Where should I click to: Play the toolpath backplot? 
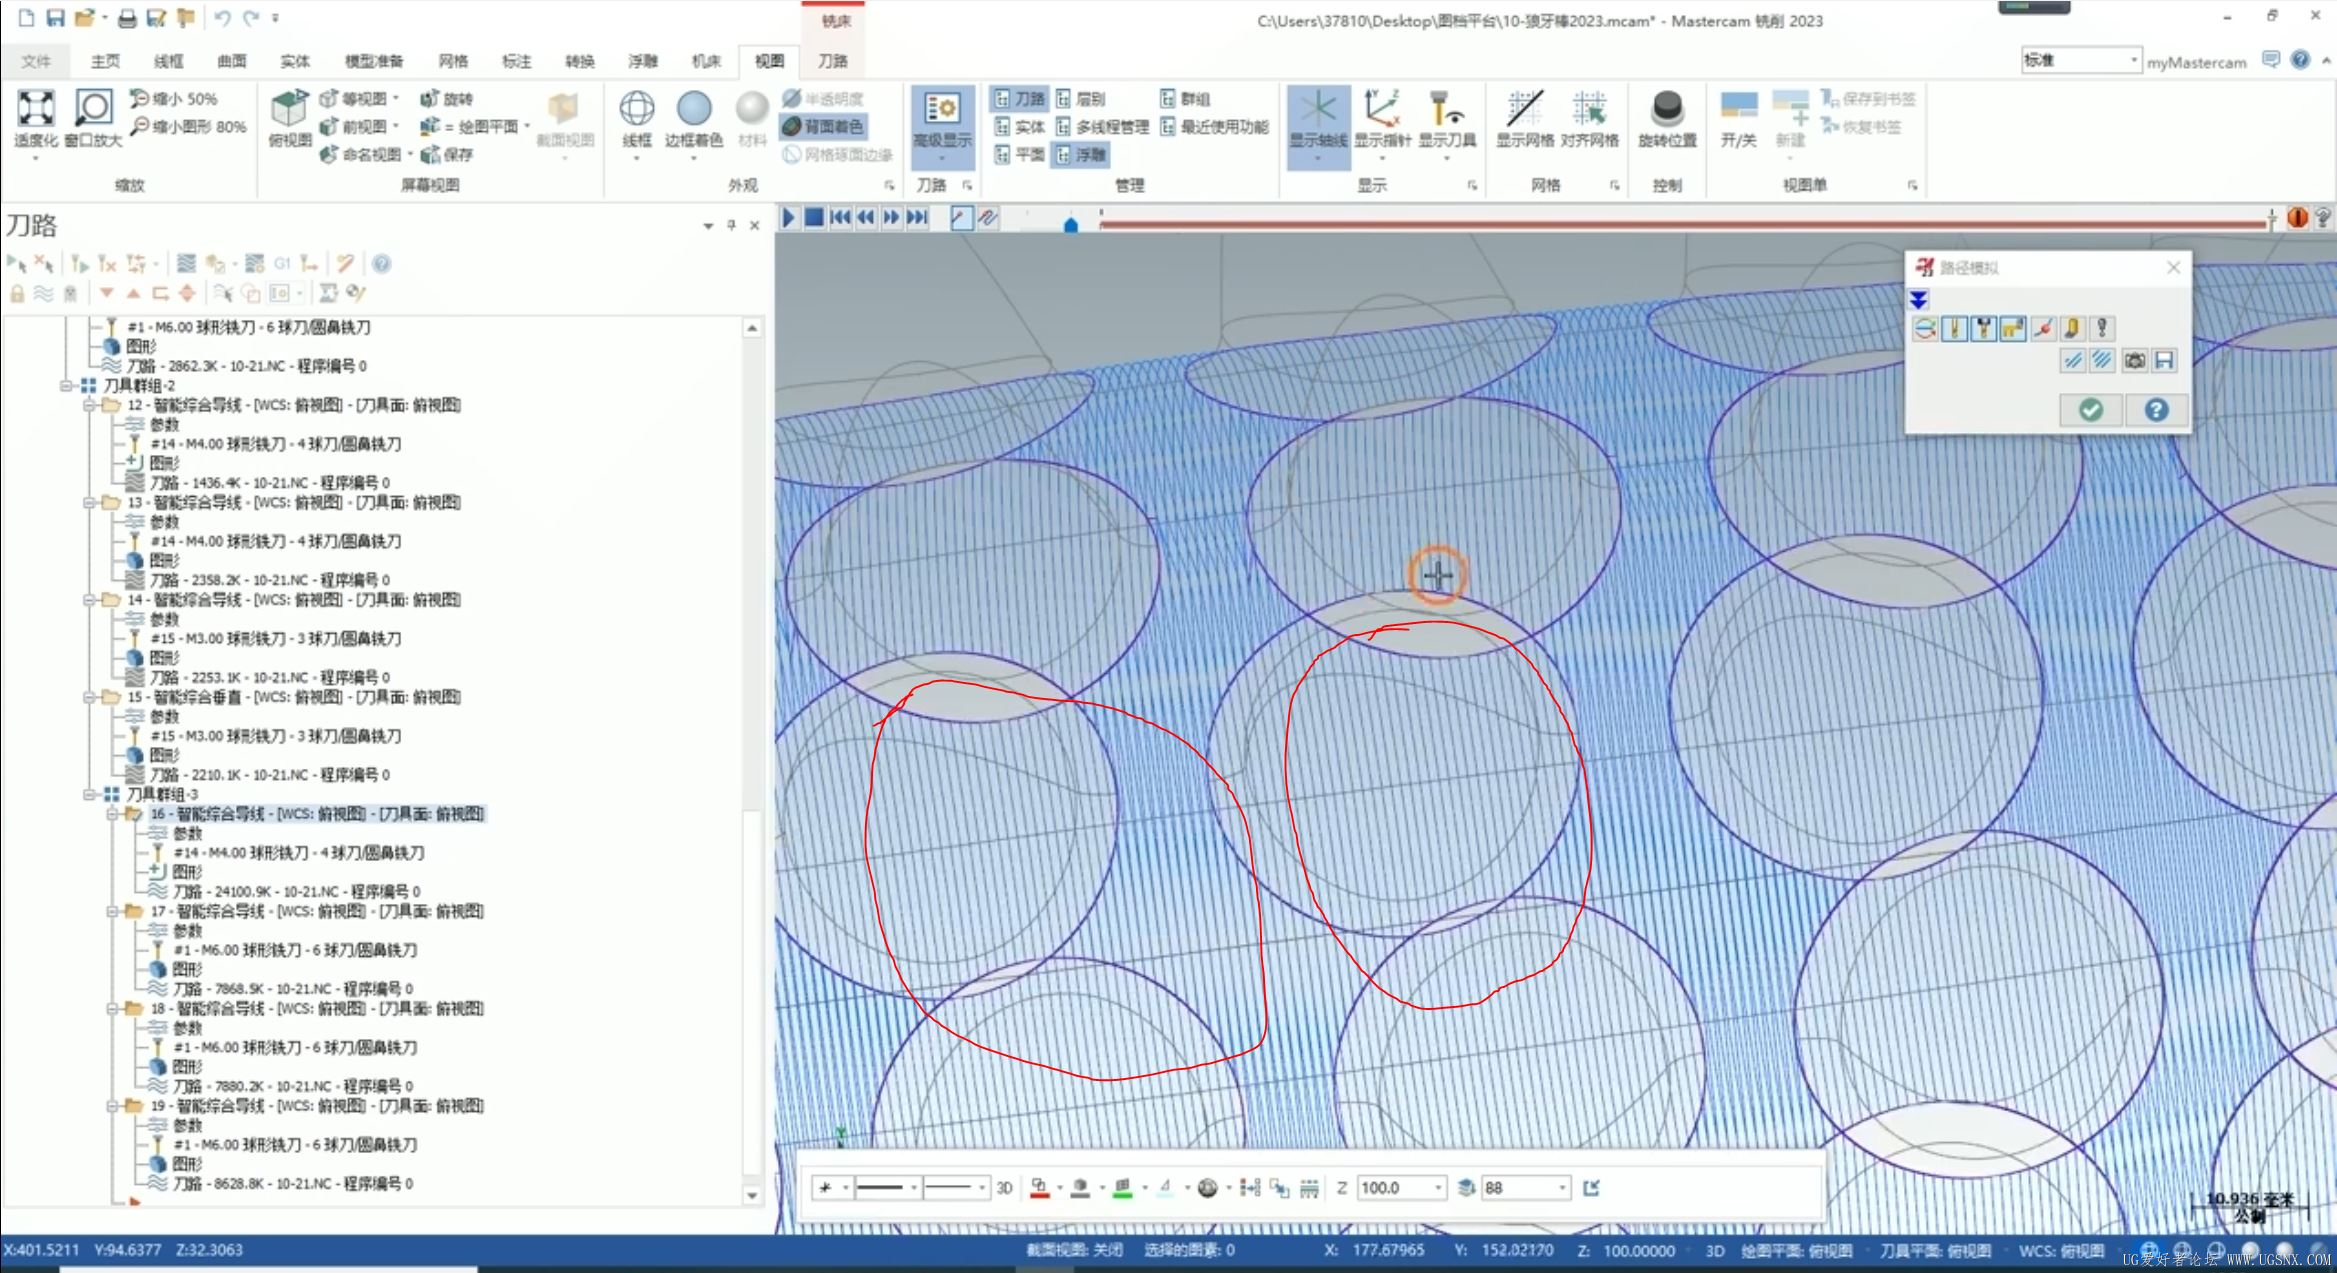(788, 217)
